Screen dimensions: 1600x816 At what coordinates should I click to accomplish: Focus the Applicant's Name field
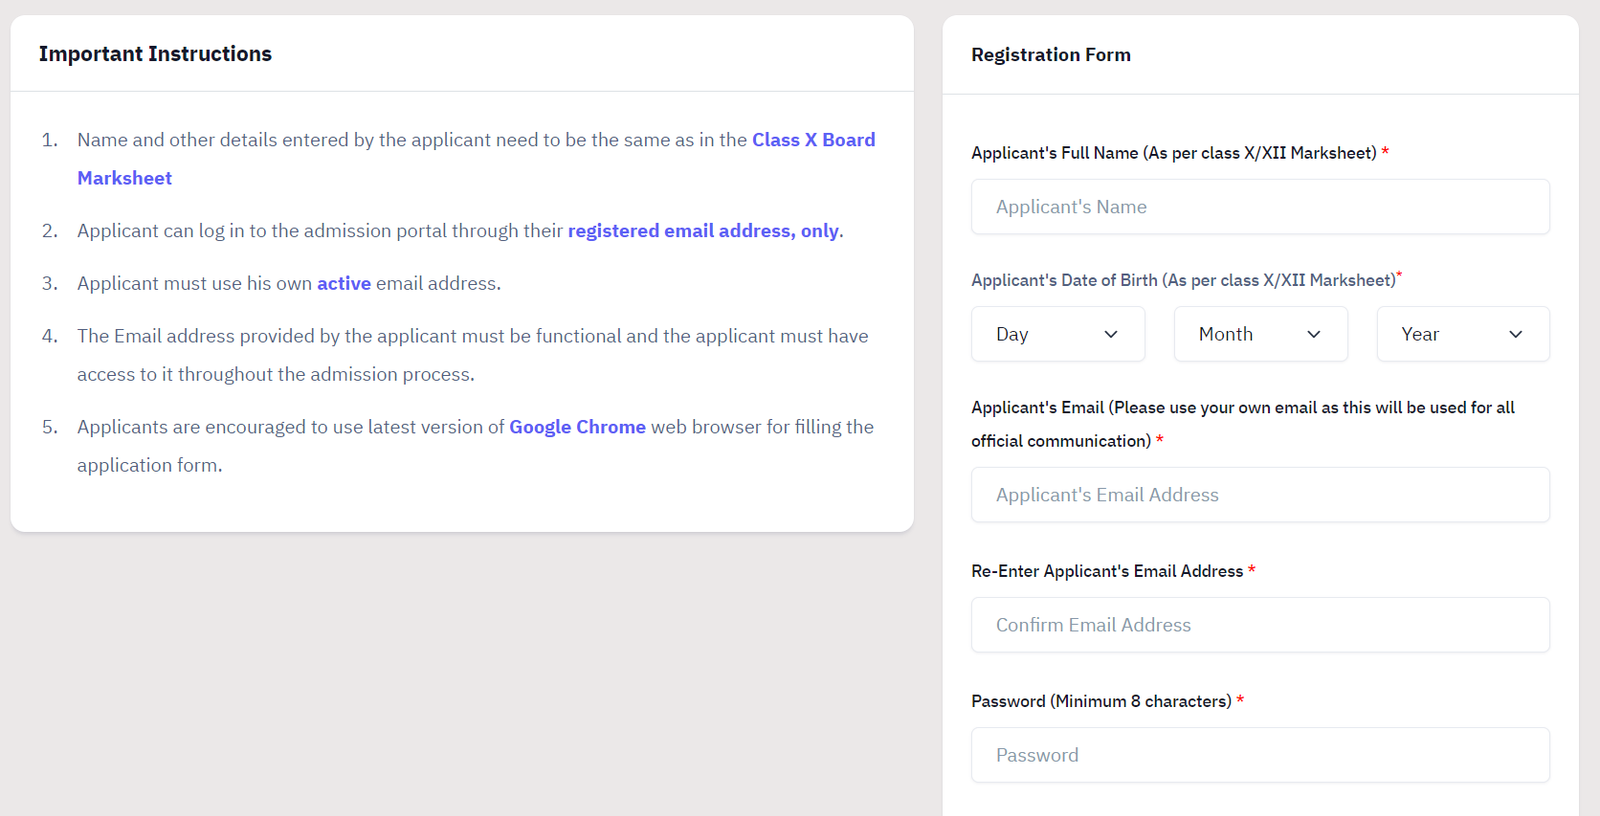pos(1260,207)
